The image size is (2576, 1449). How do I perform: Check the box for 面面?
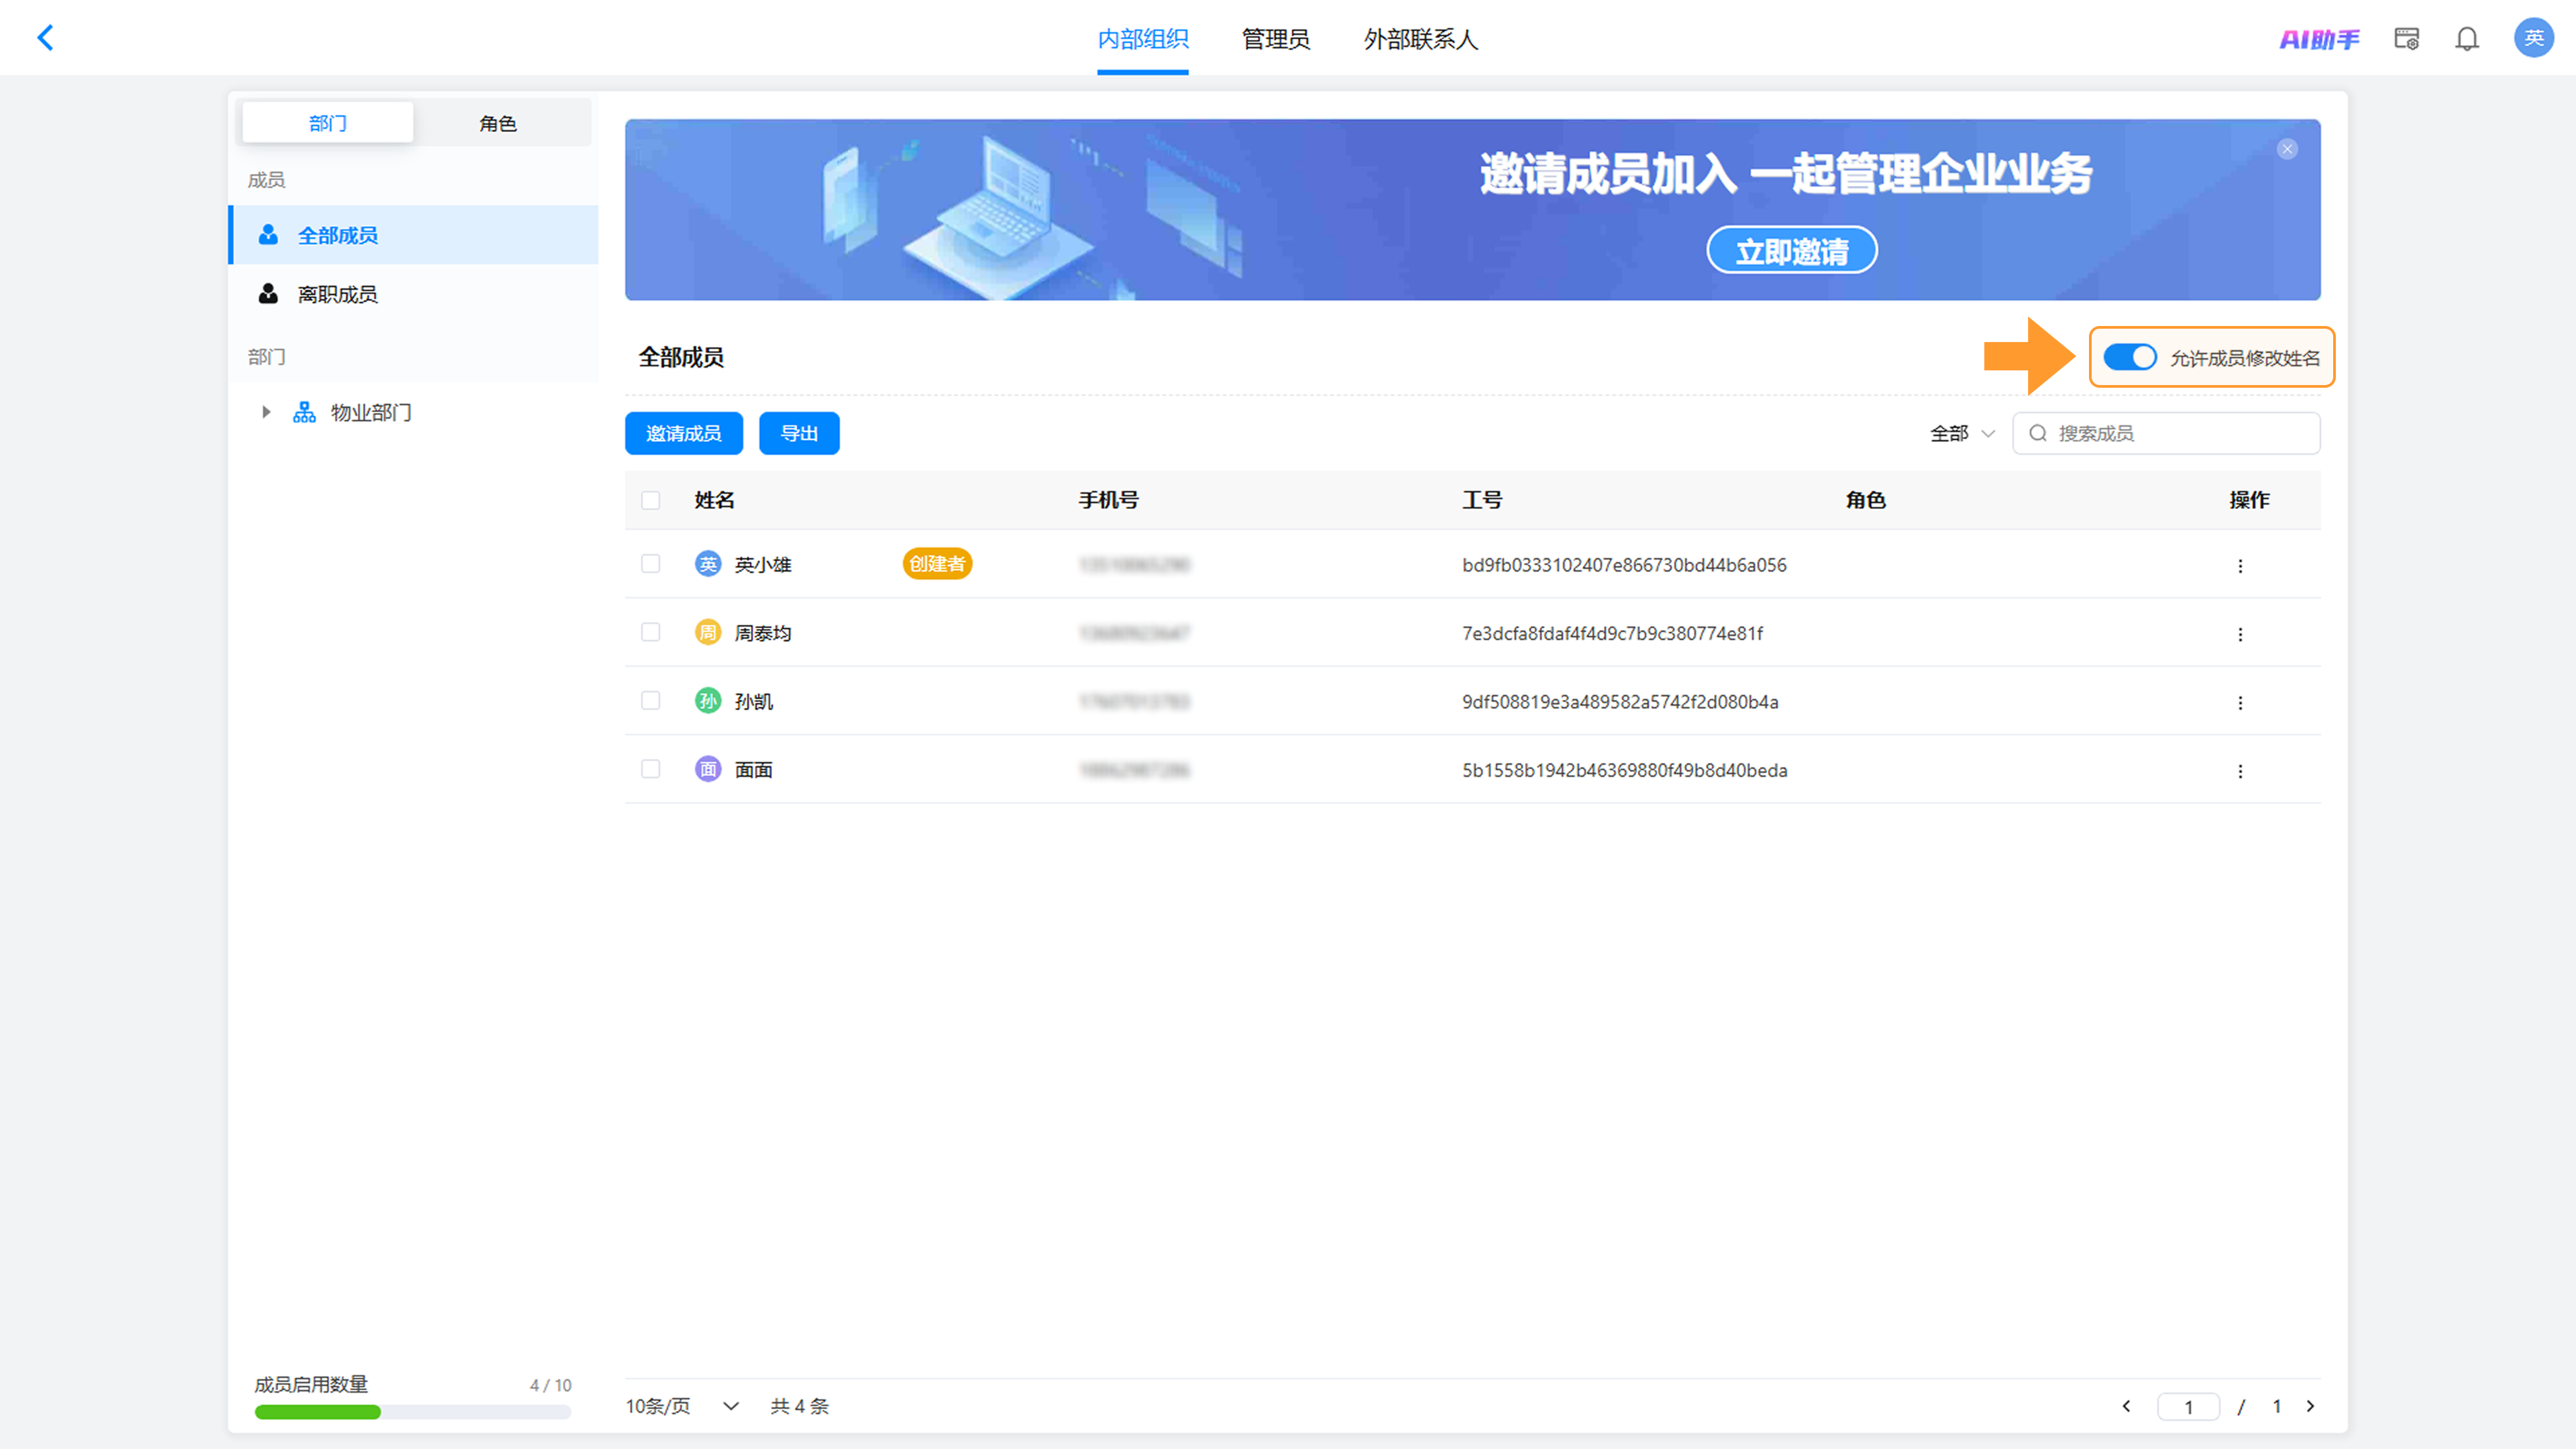point(651,769)
